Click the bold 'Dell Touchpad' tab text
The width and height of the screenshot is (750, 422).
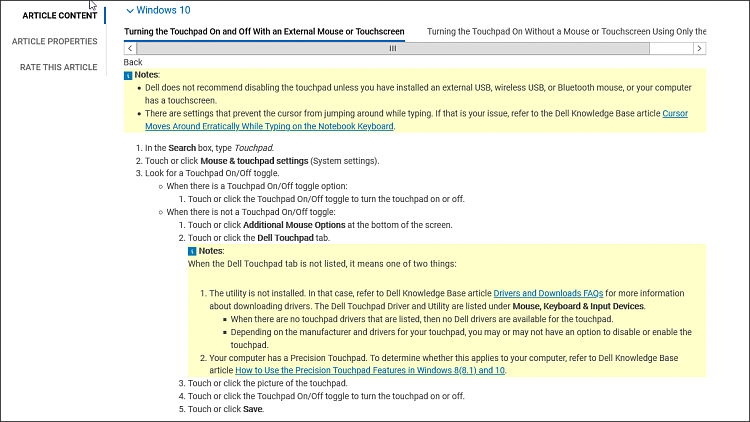point(286,238)
